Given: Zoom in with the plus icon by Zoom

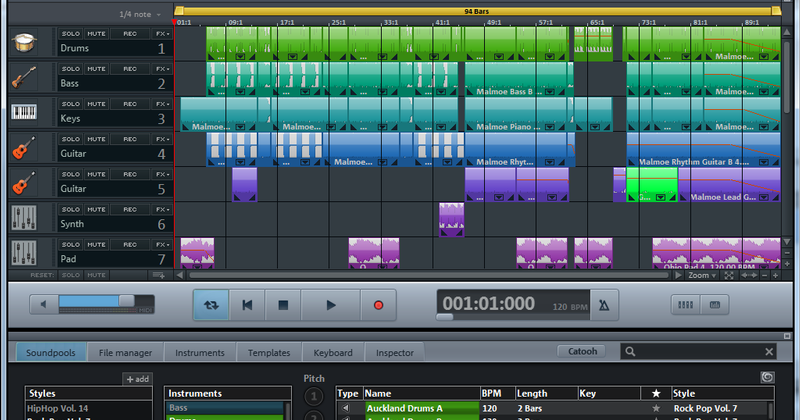Looking at the screenshot, I should click(776, 276).
